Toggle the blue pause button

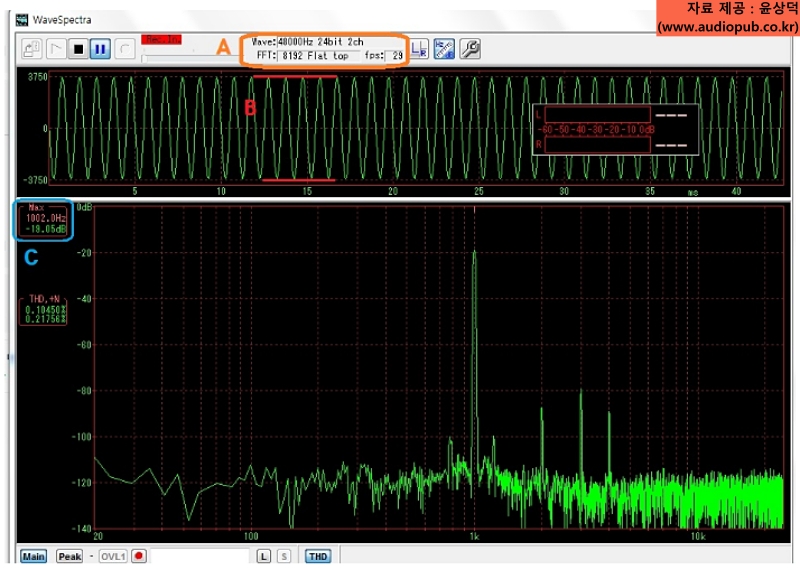pyautogui.click(x=101, y=49)
